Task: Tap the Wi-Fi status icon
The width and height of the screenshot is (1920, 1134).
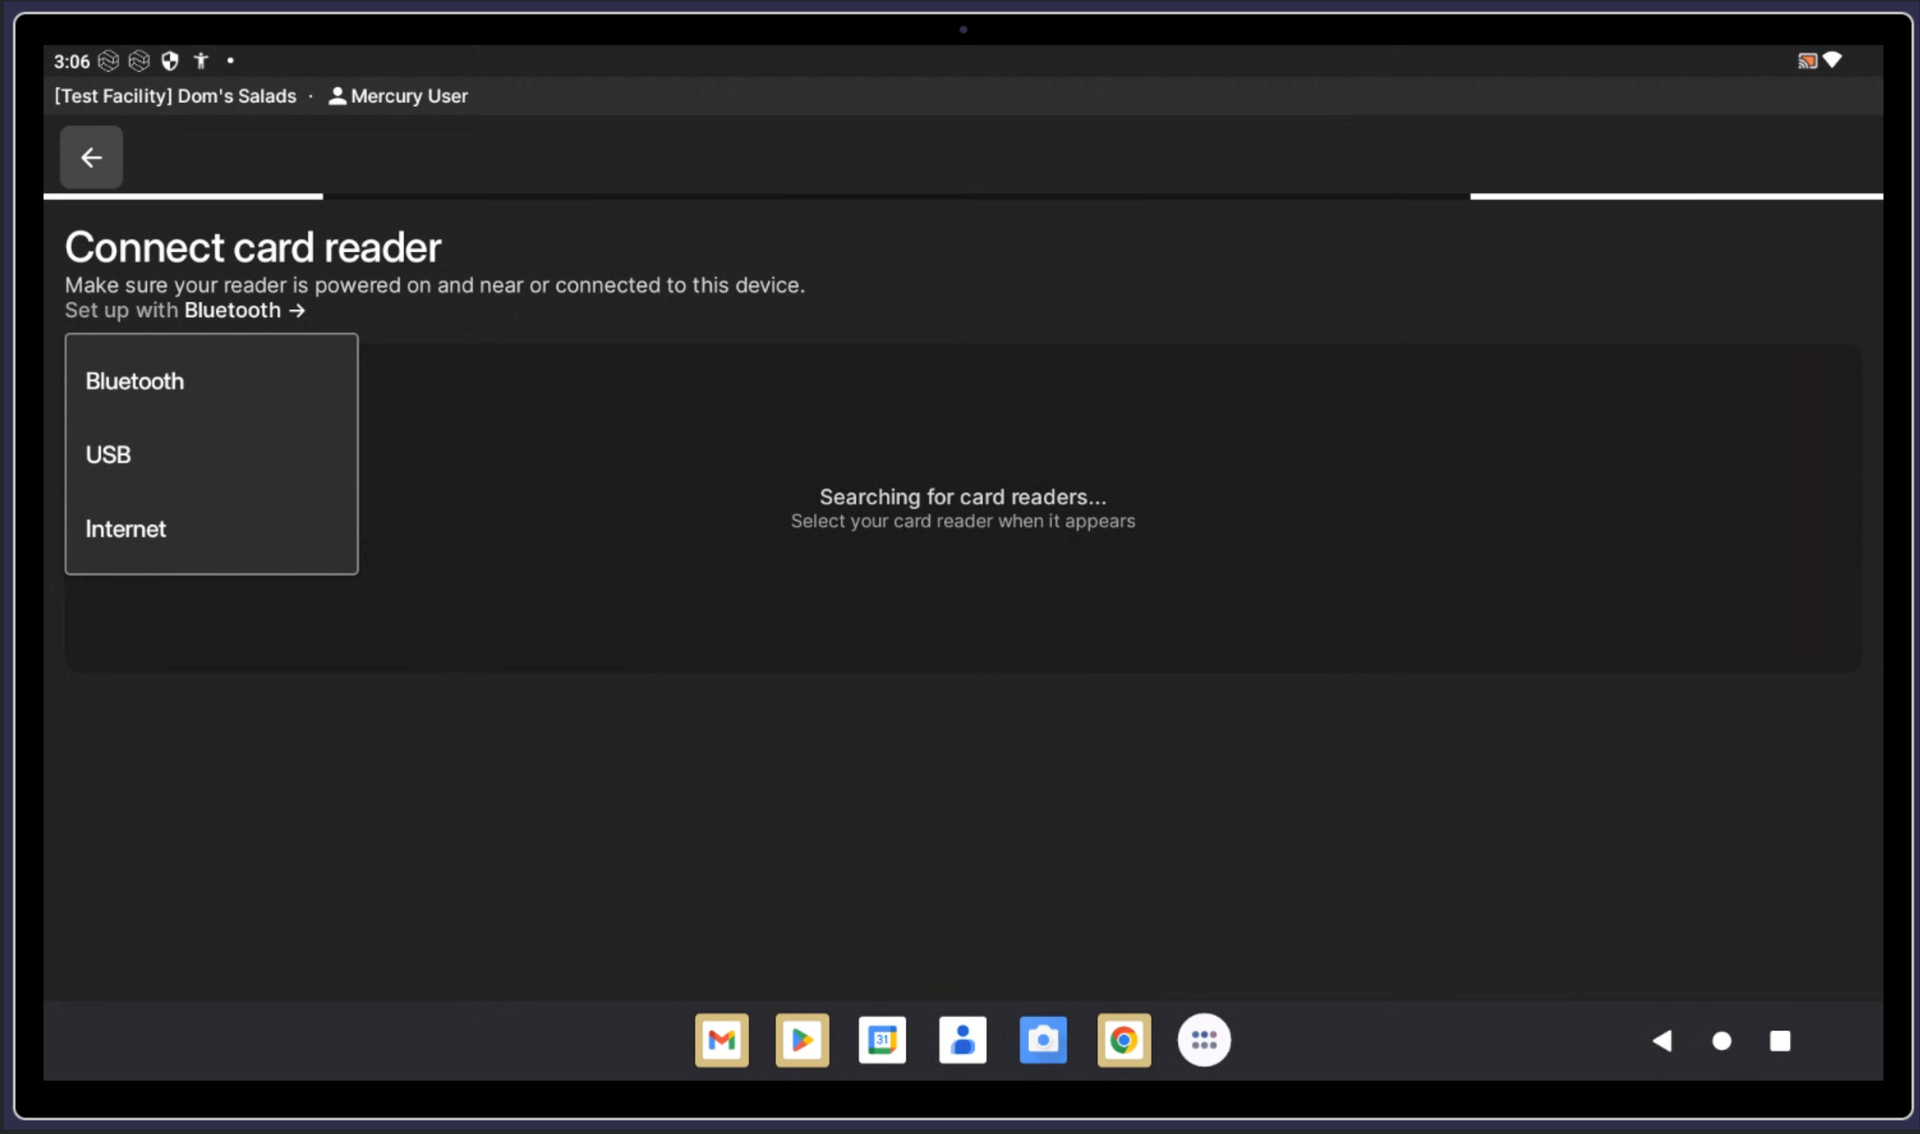Action: click(1832, 60)
